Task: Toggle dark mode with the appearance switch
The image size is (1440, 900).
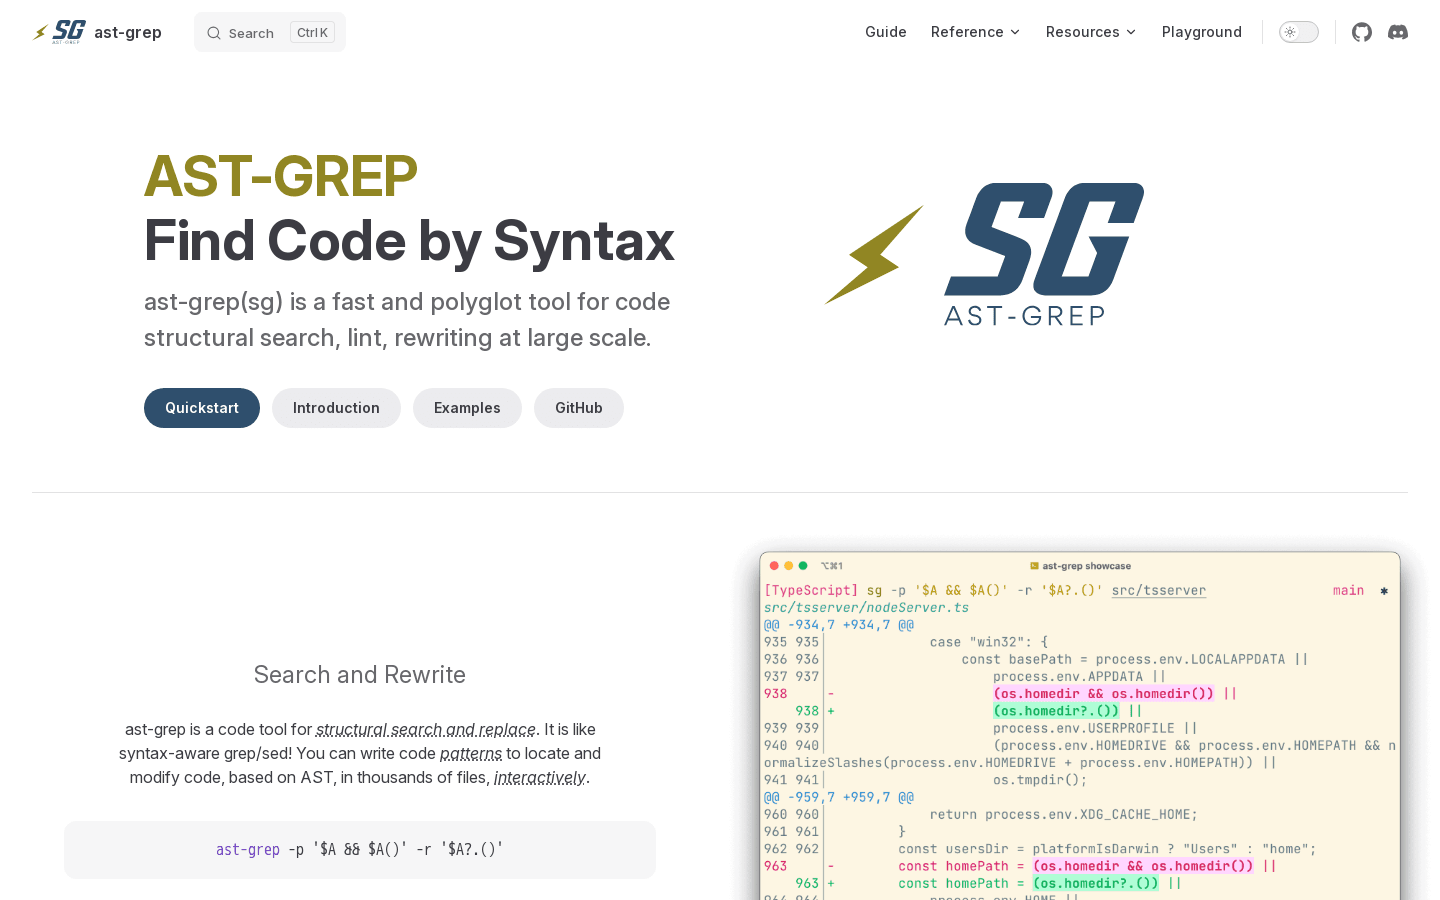Action: tap(1298, 31)
